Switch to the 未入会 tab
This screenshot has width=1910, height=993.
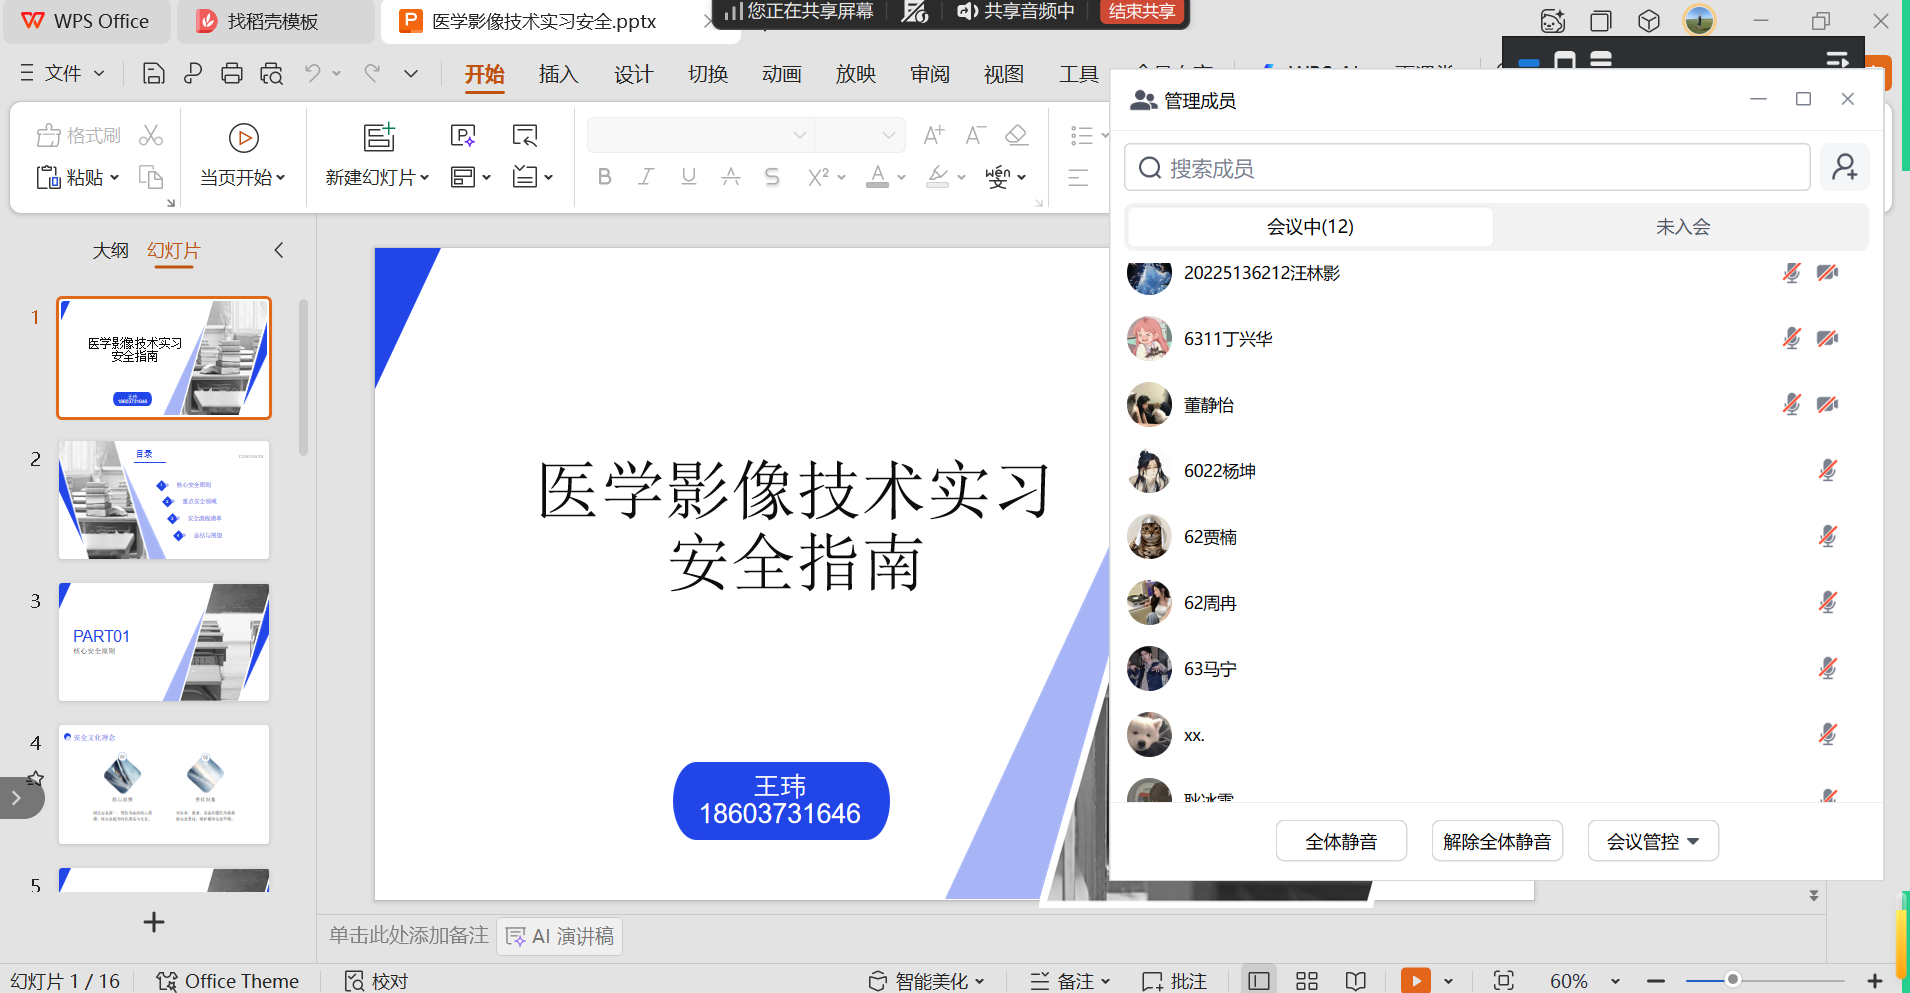click(x=1682, y=227)
